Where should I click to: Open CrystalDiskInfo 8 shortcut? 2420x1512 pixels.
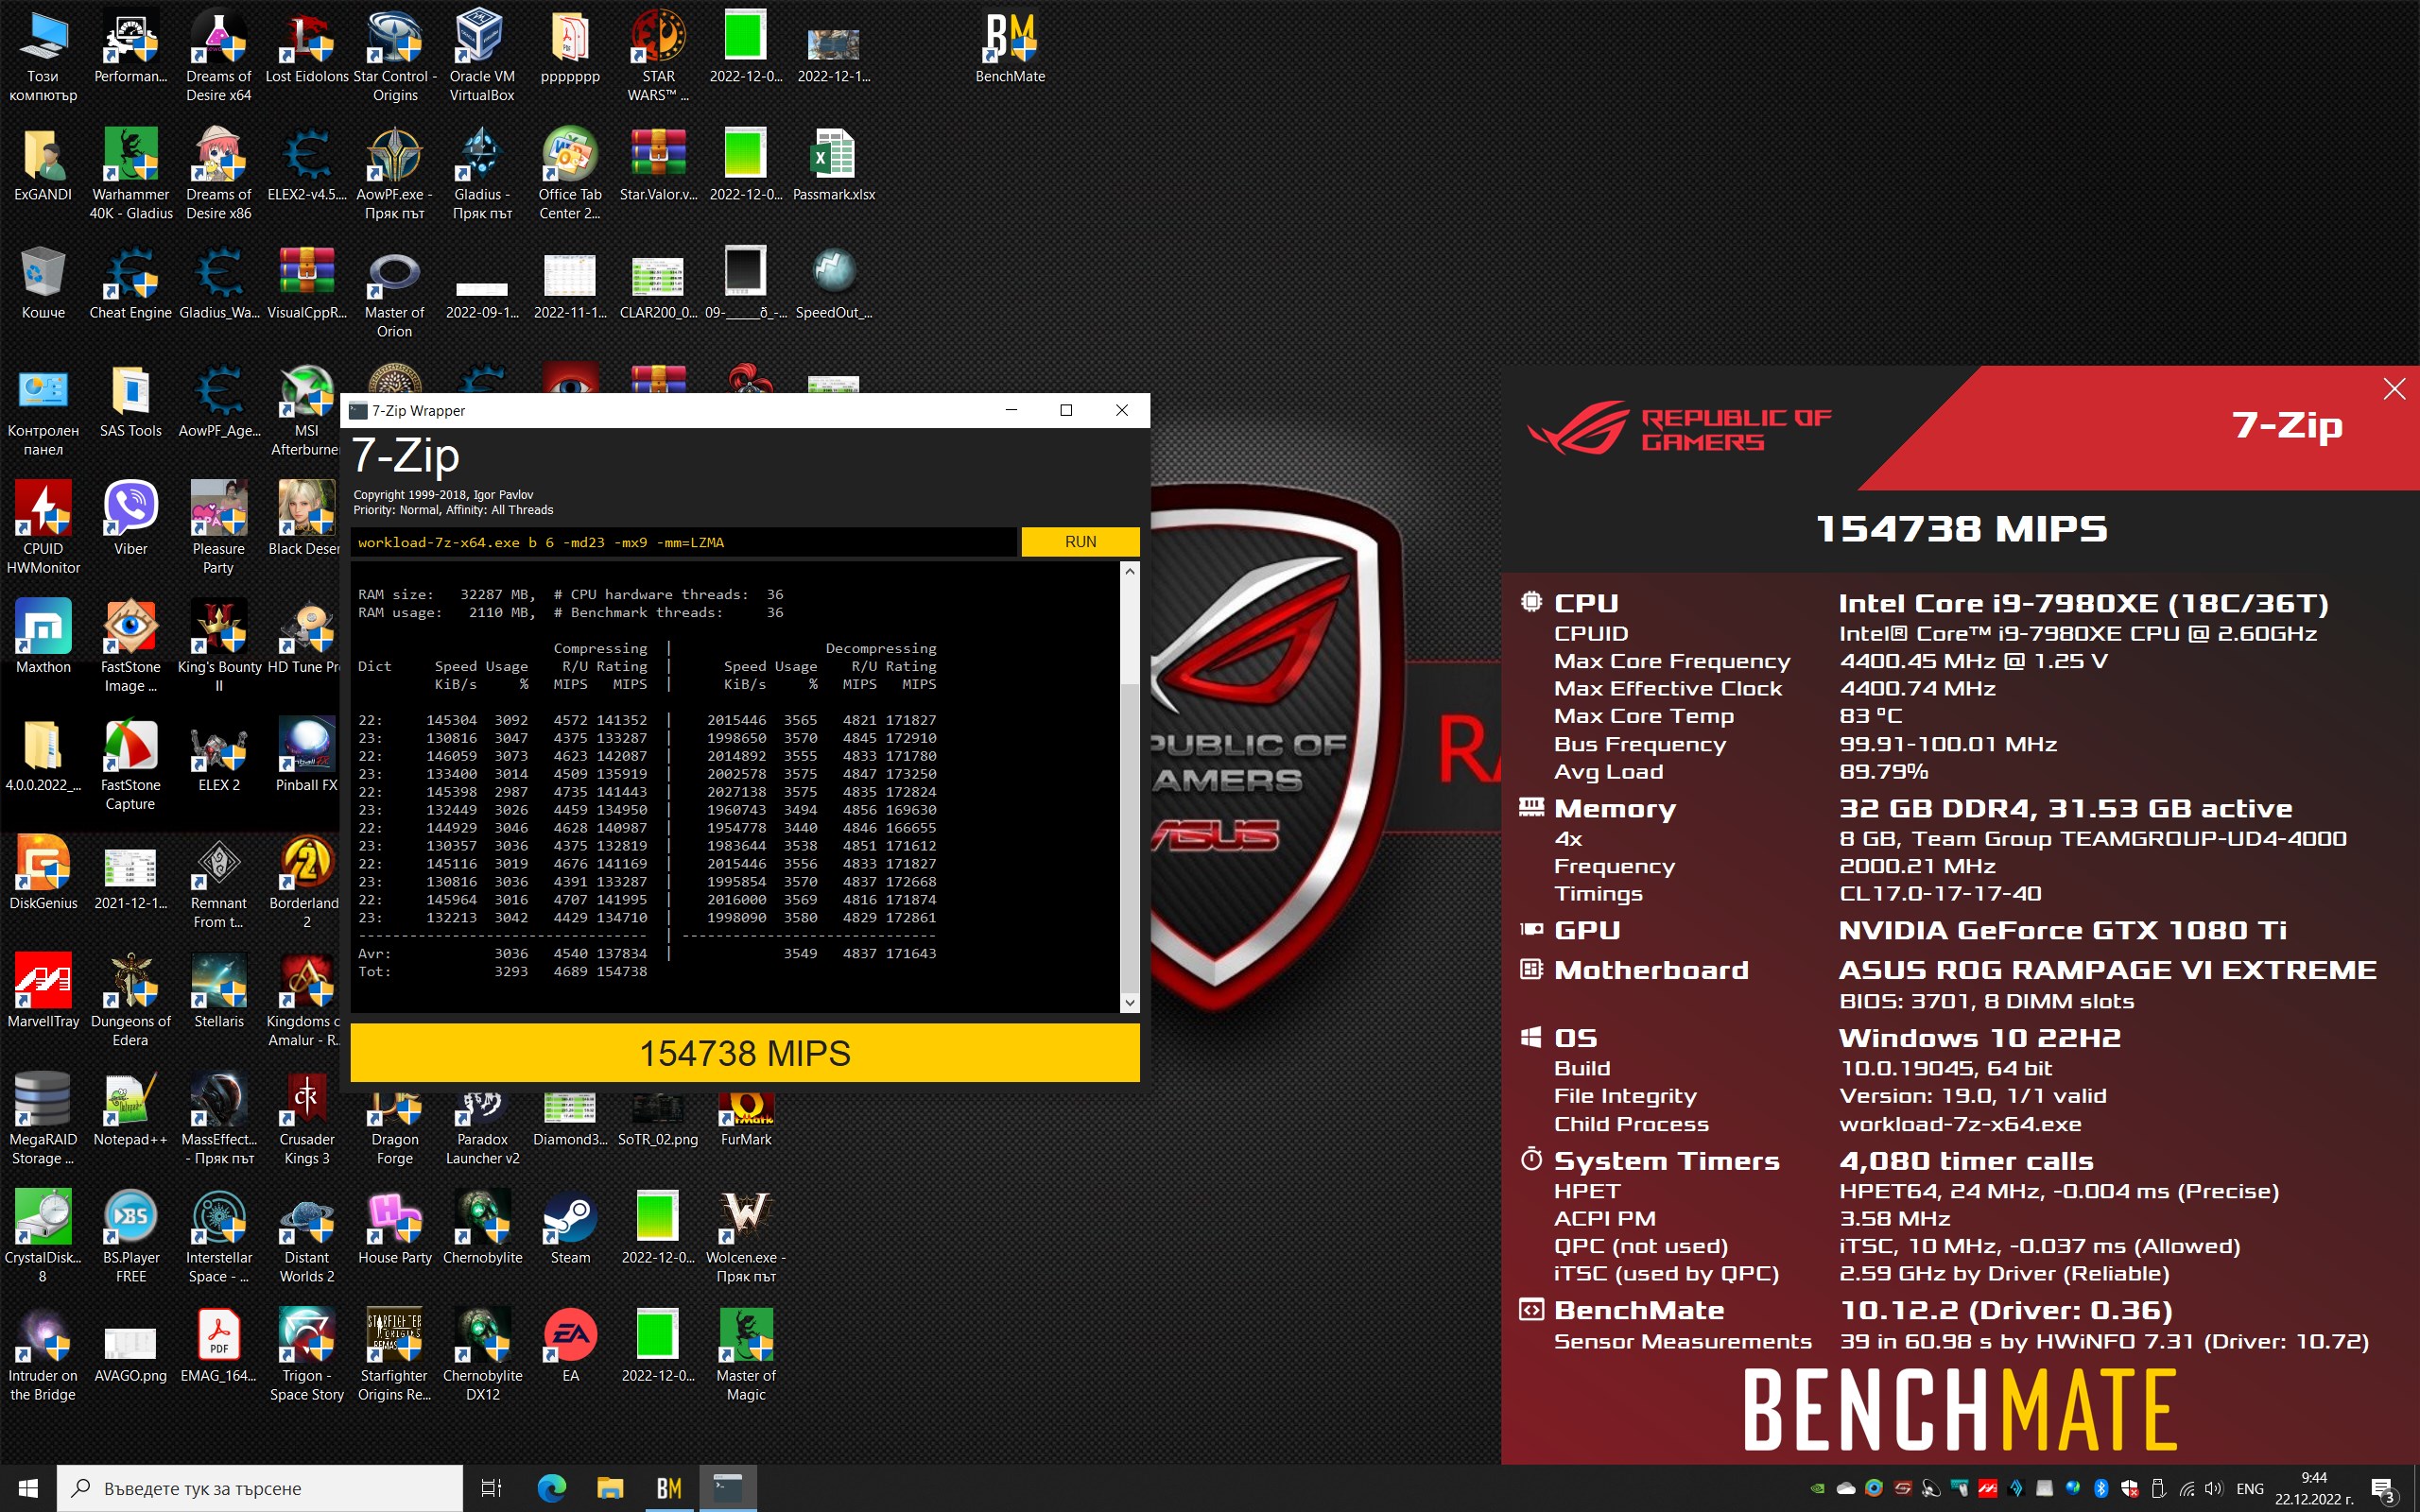(43, 1237)
